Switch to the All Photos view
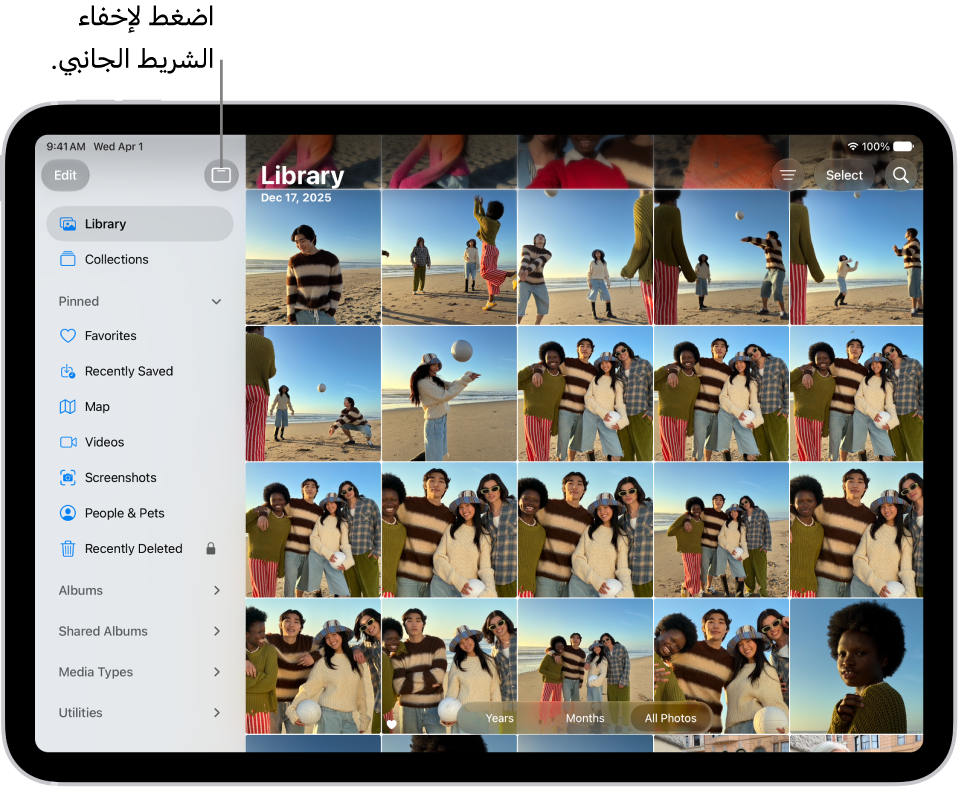960x790 pixels. point(670,718)
